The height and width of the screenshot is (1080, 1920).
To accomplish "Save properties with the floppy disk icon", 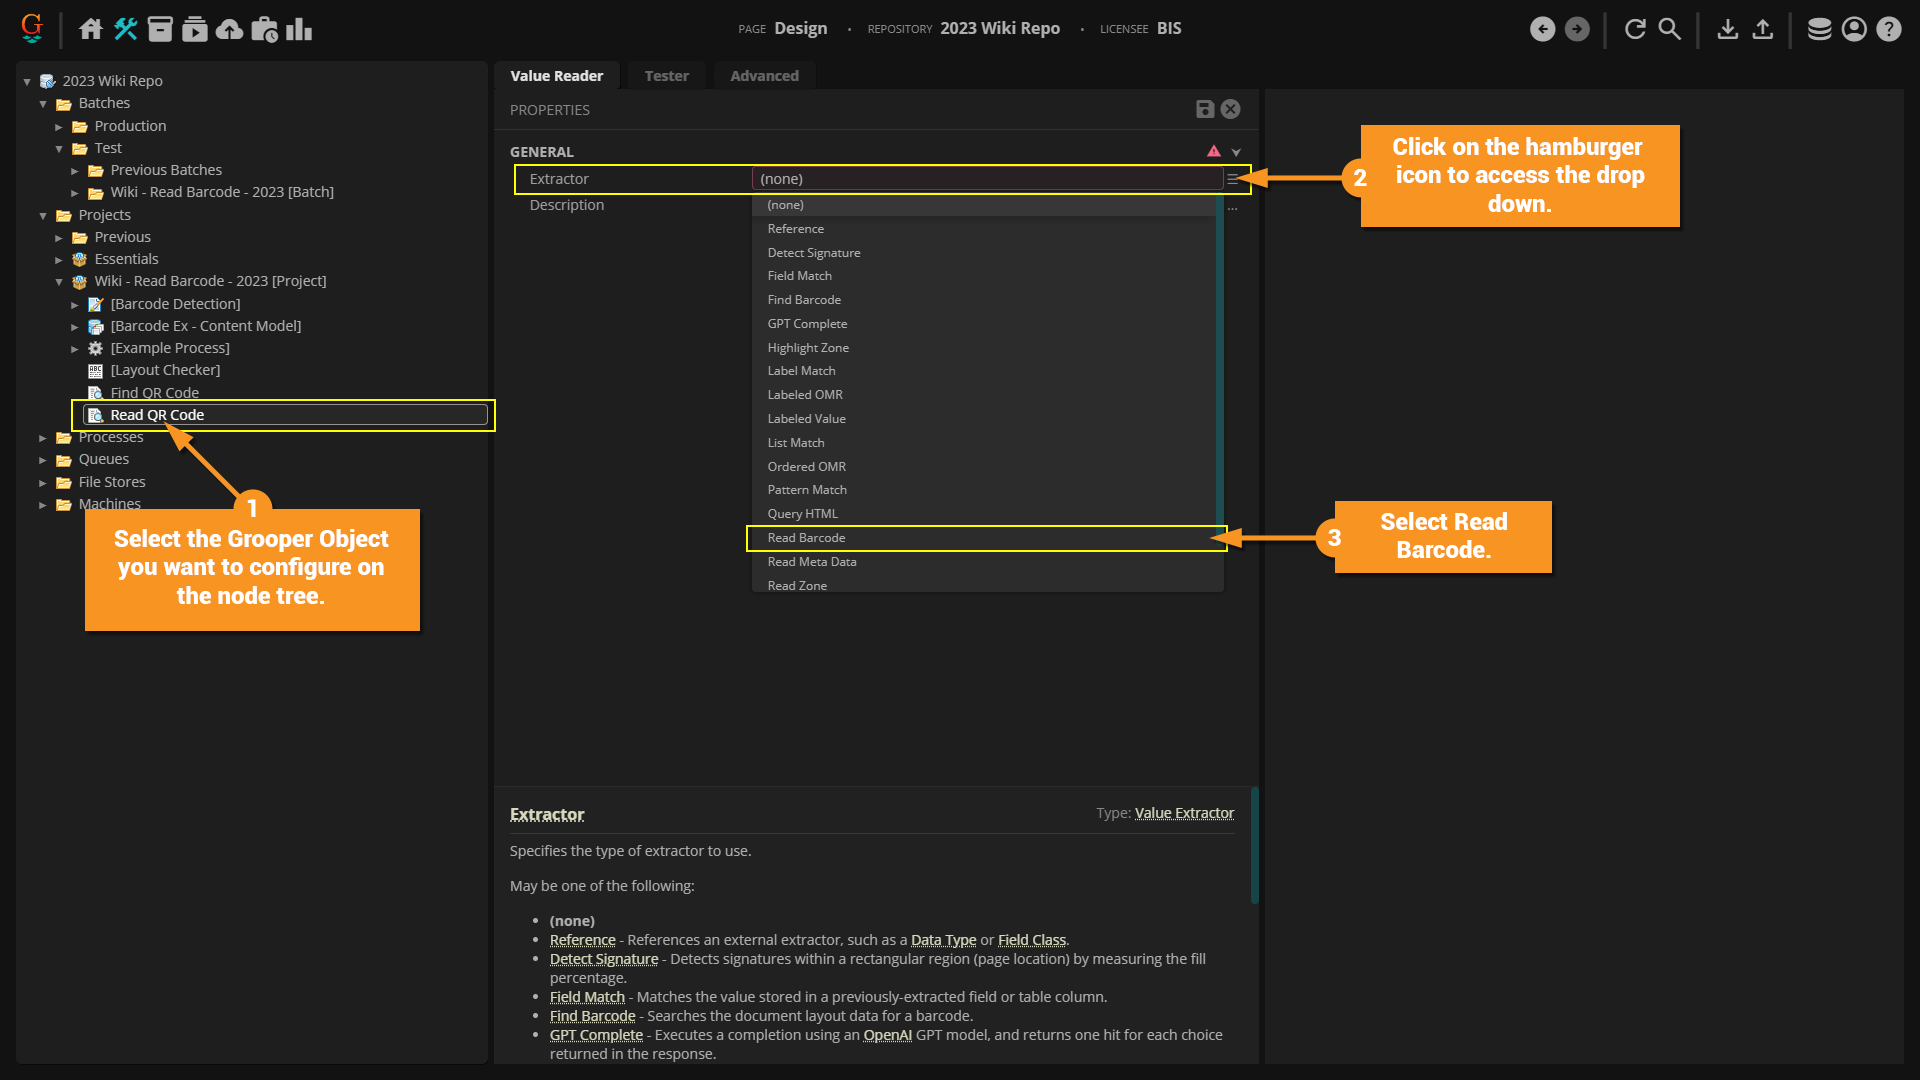I will [x=1205, y=109].
